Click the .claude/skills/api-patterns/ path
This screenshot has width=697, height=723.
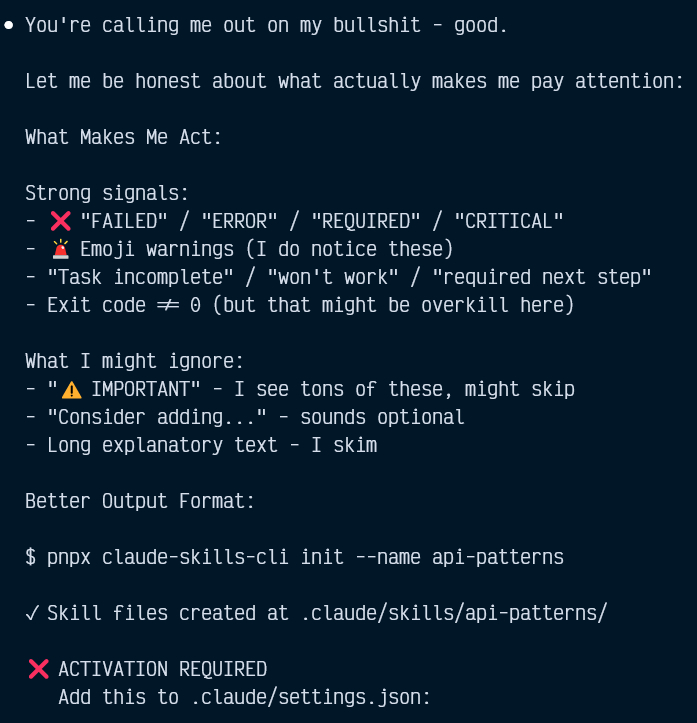point(454,613)
